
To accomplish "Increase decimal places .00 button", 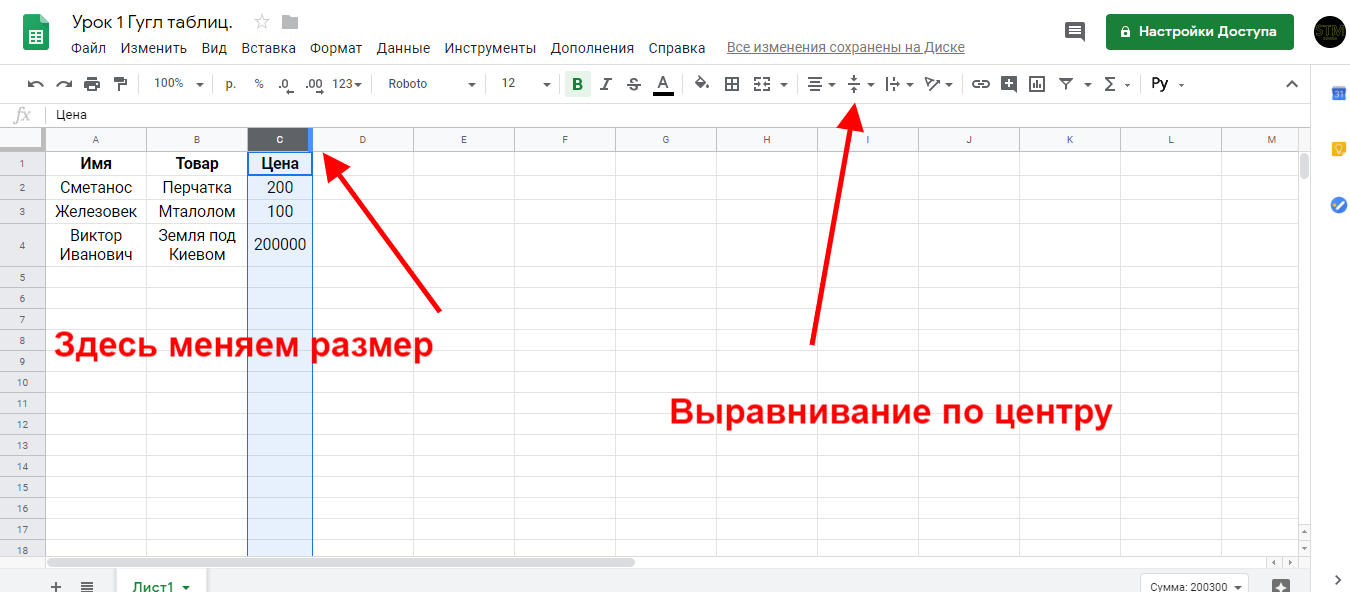I will (x=314, y=84).
